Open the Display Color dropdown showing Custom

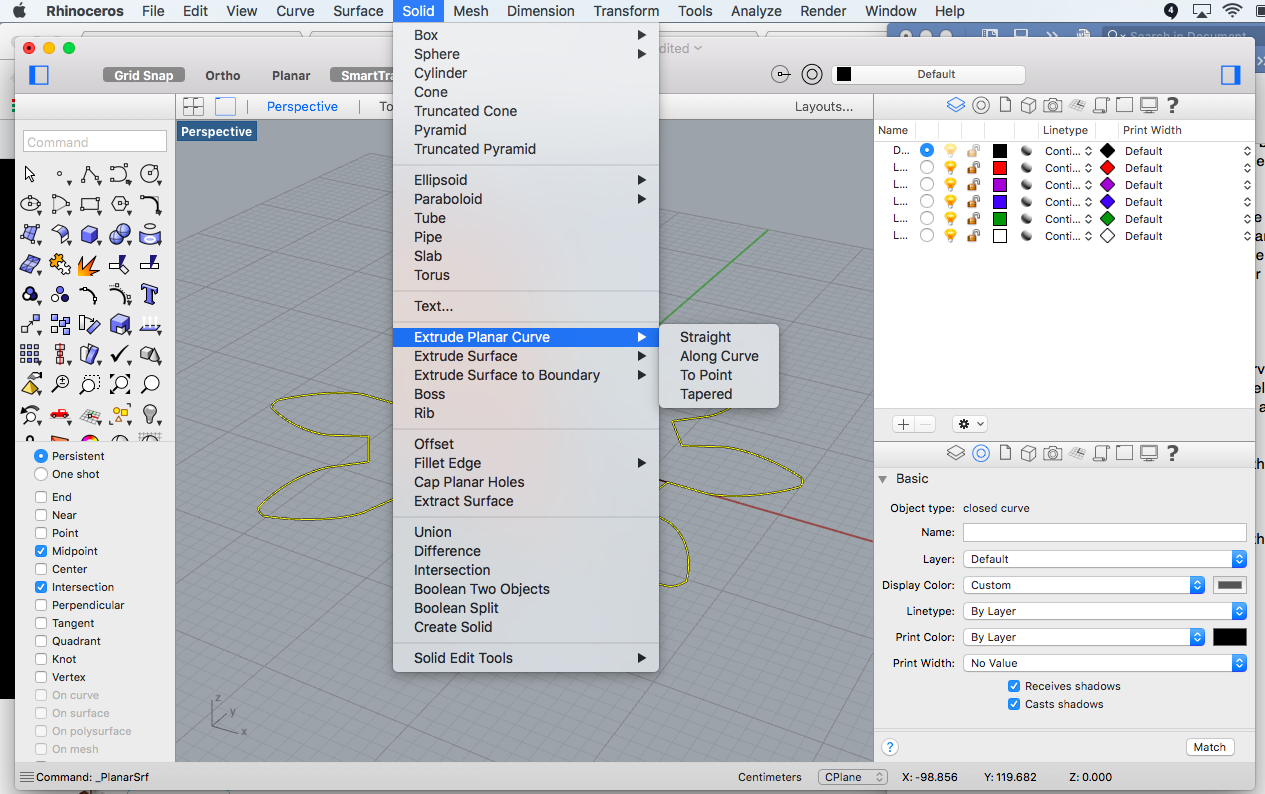[x=1084, y=585]
